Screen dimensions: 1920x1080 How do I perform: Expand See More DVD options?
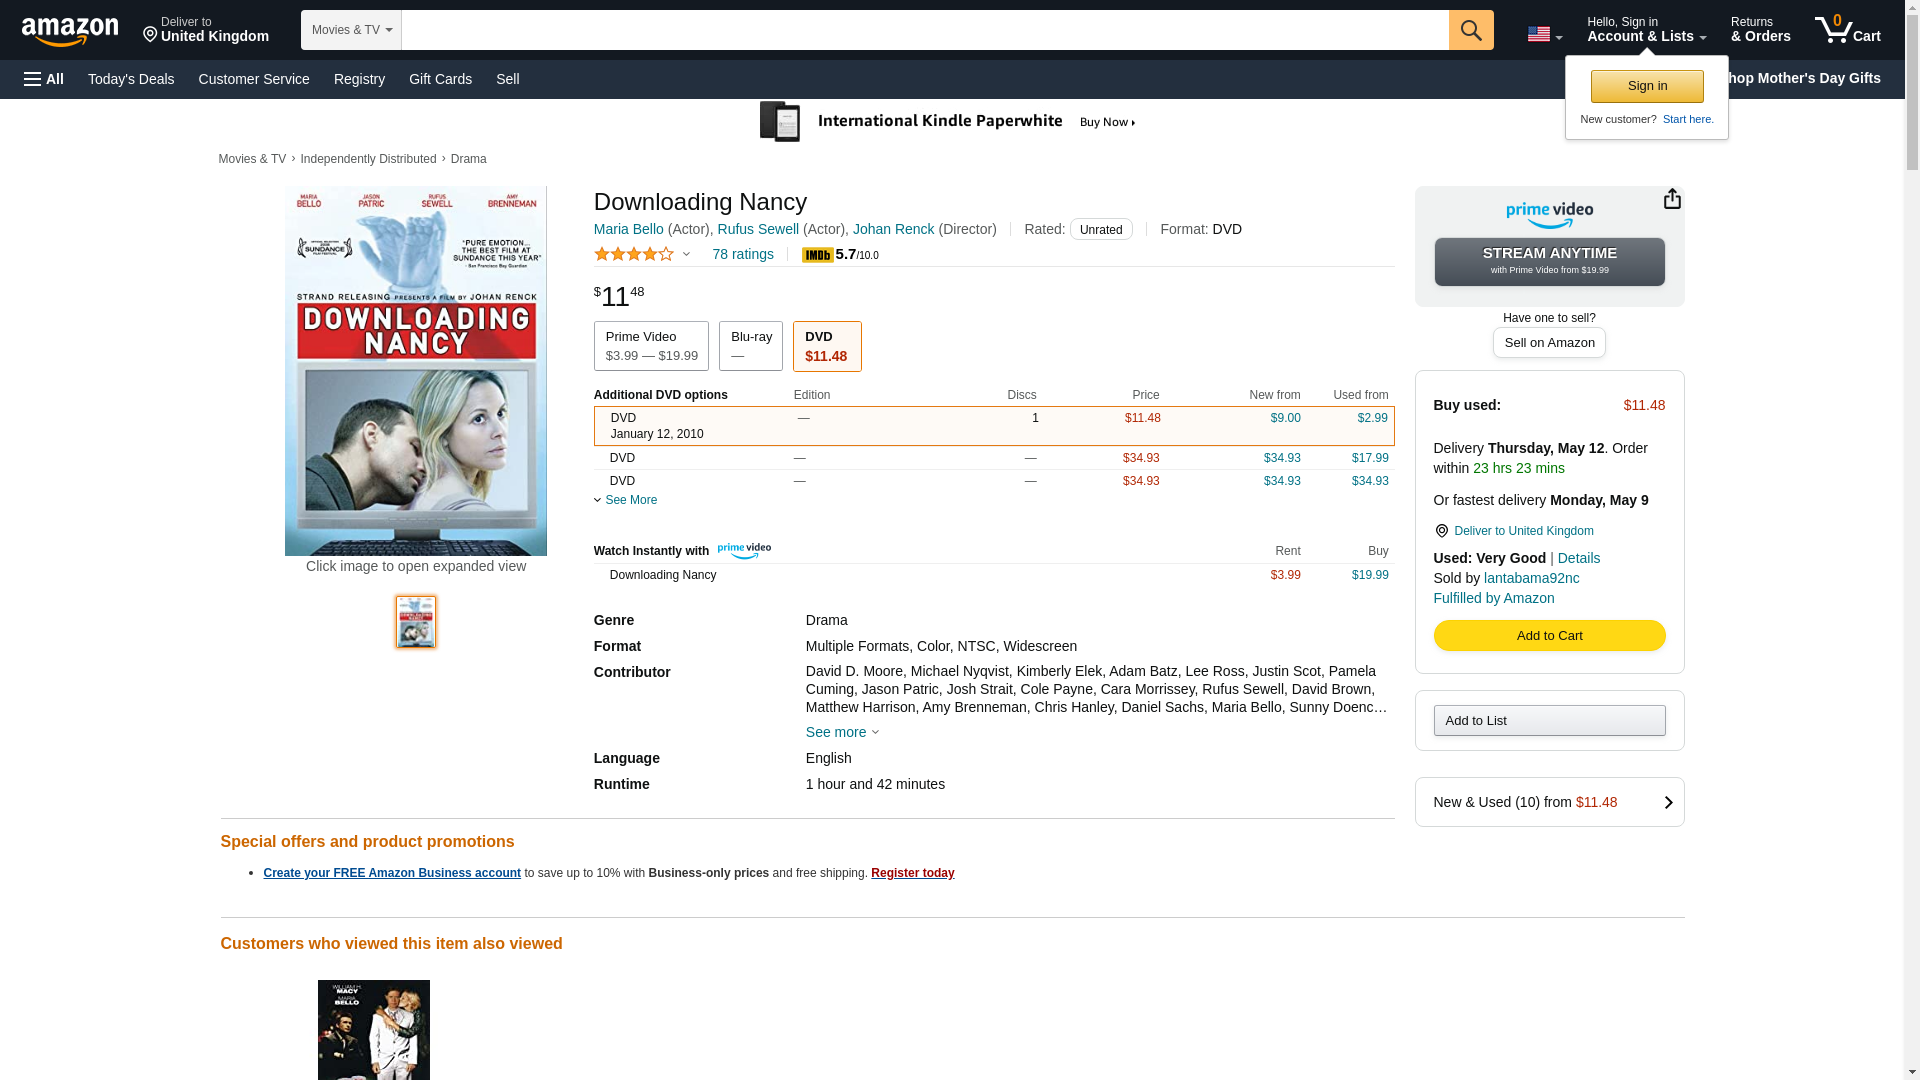(x=630, y=500)
